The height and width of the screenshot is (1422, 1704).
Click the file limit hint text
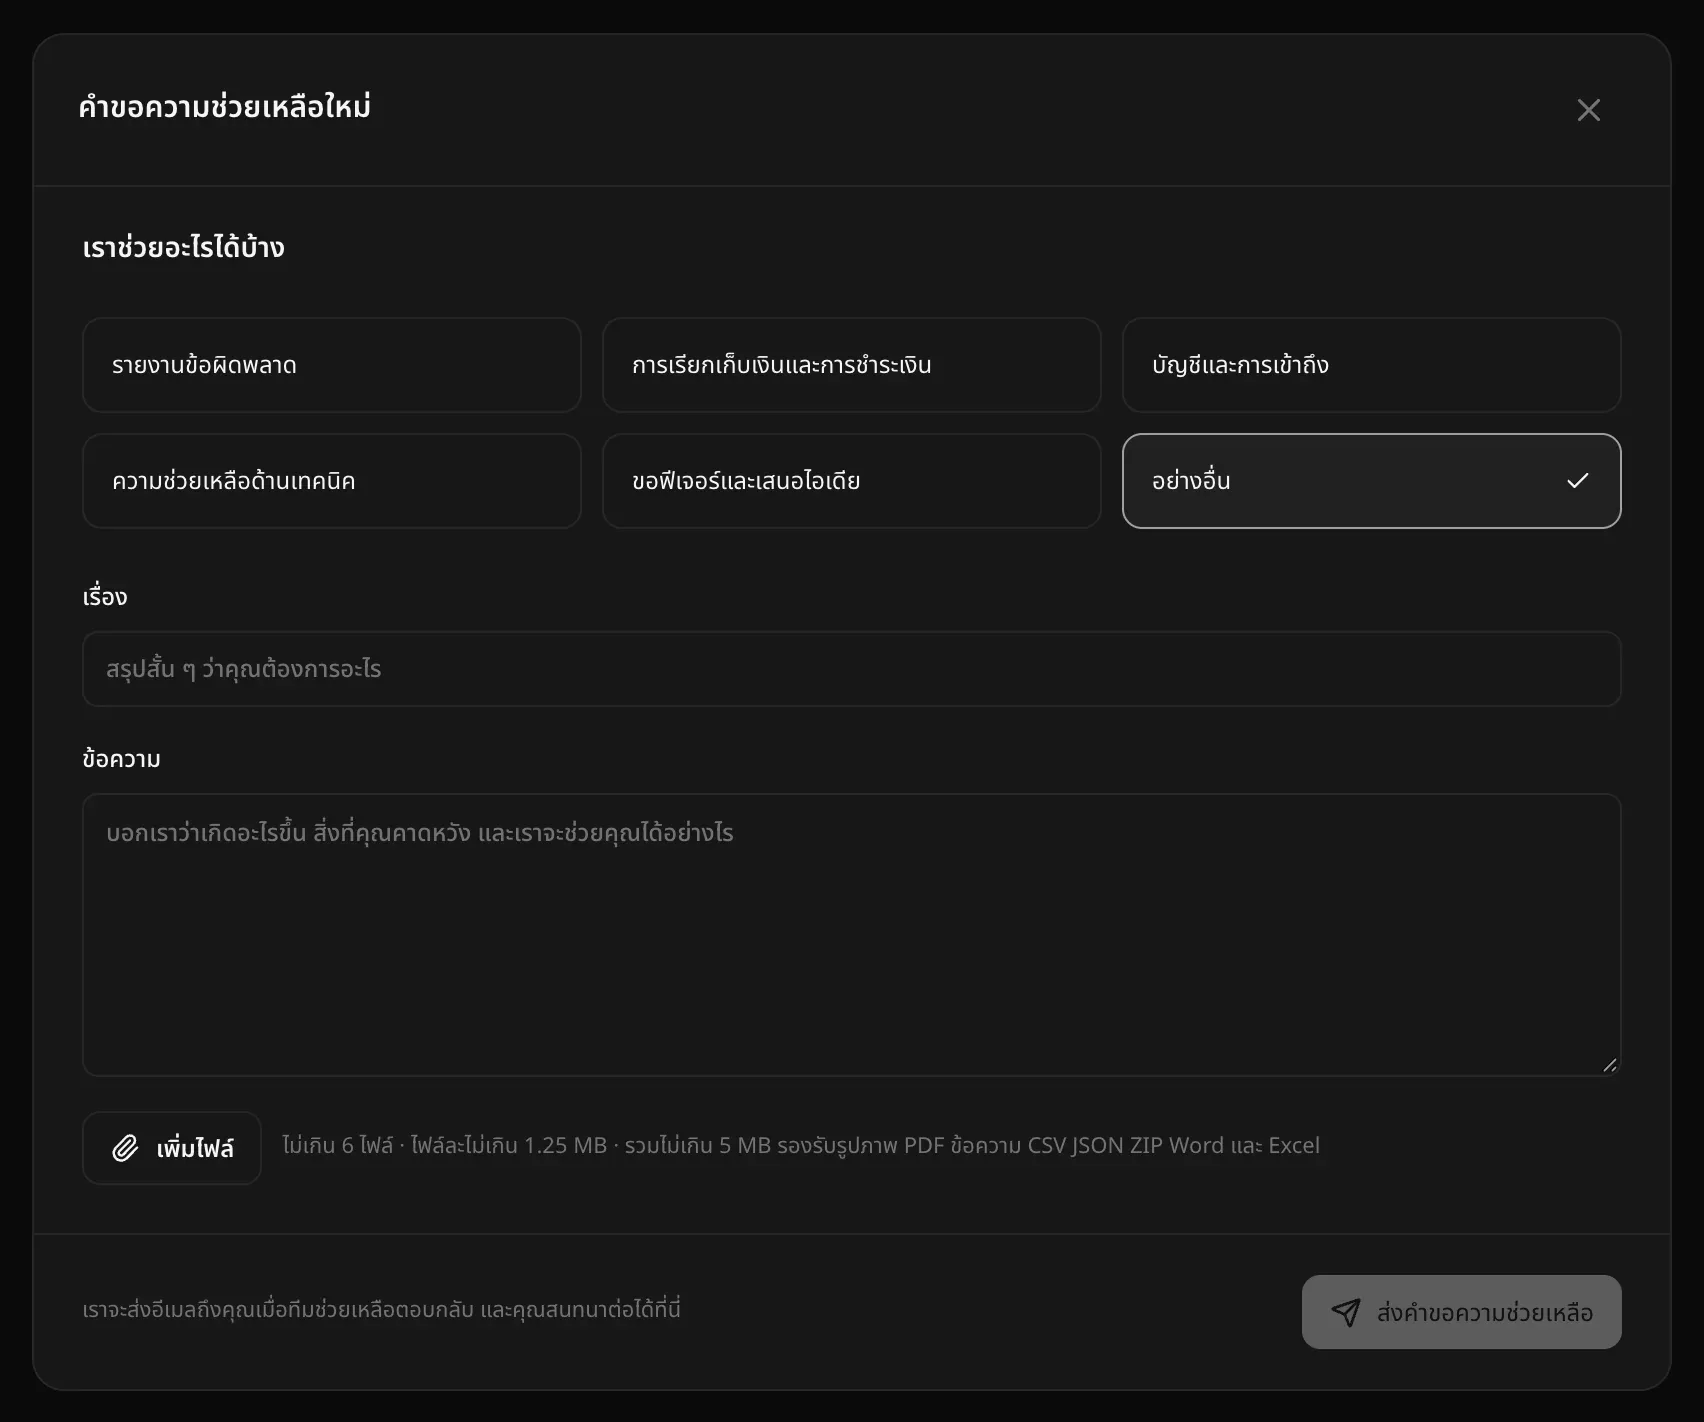tap(801, 1146)
